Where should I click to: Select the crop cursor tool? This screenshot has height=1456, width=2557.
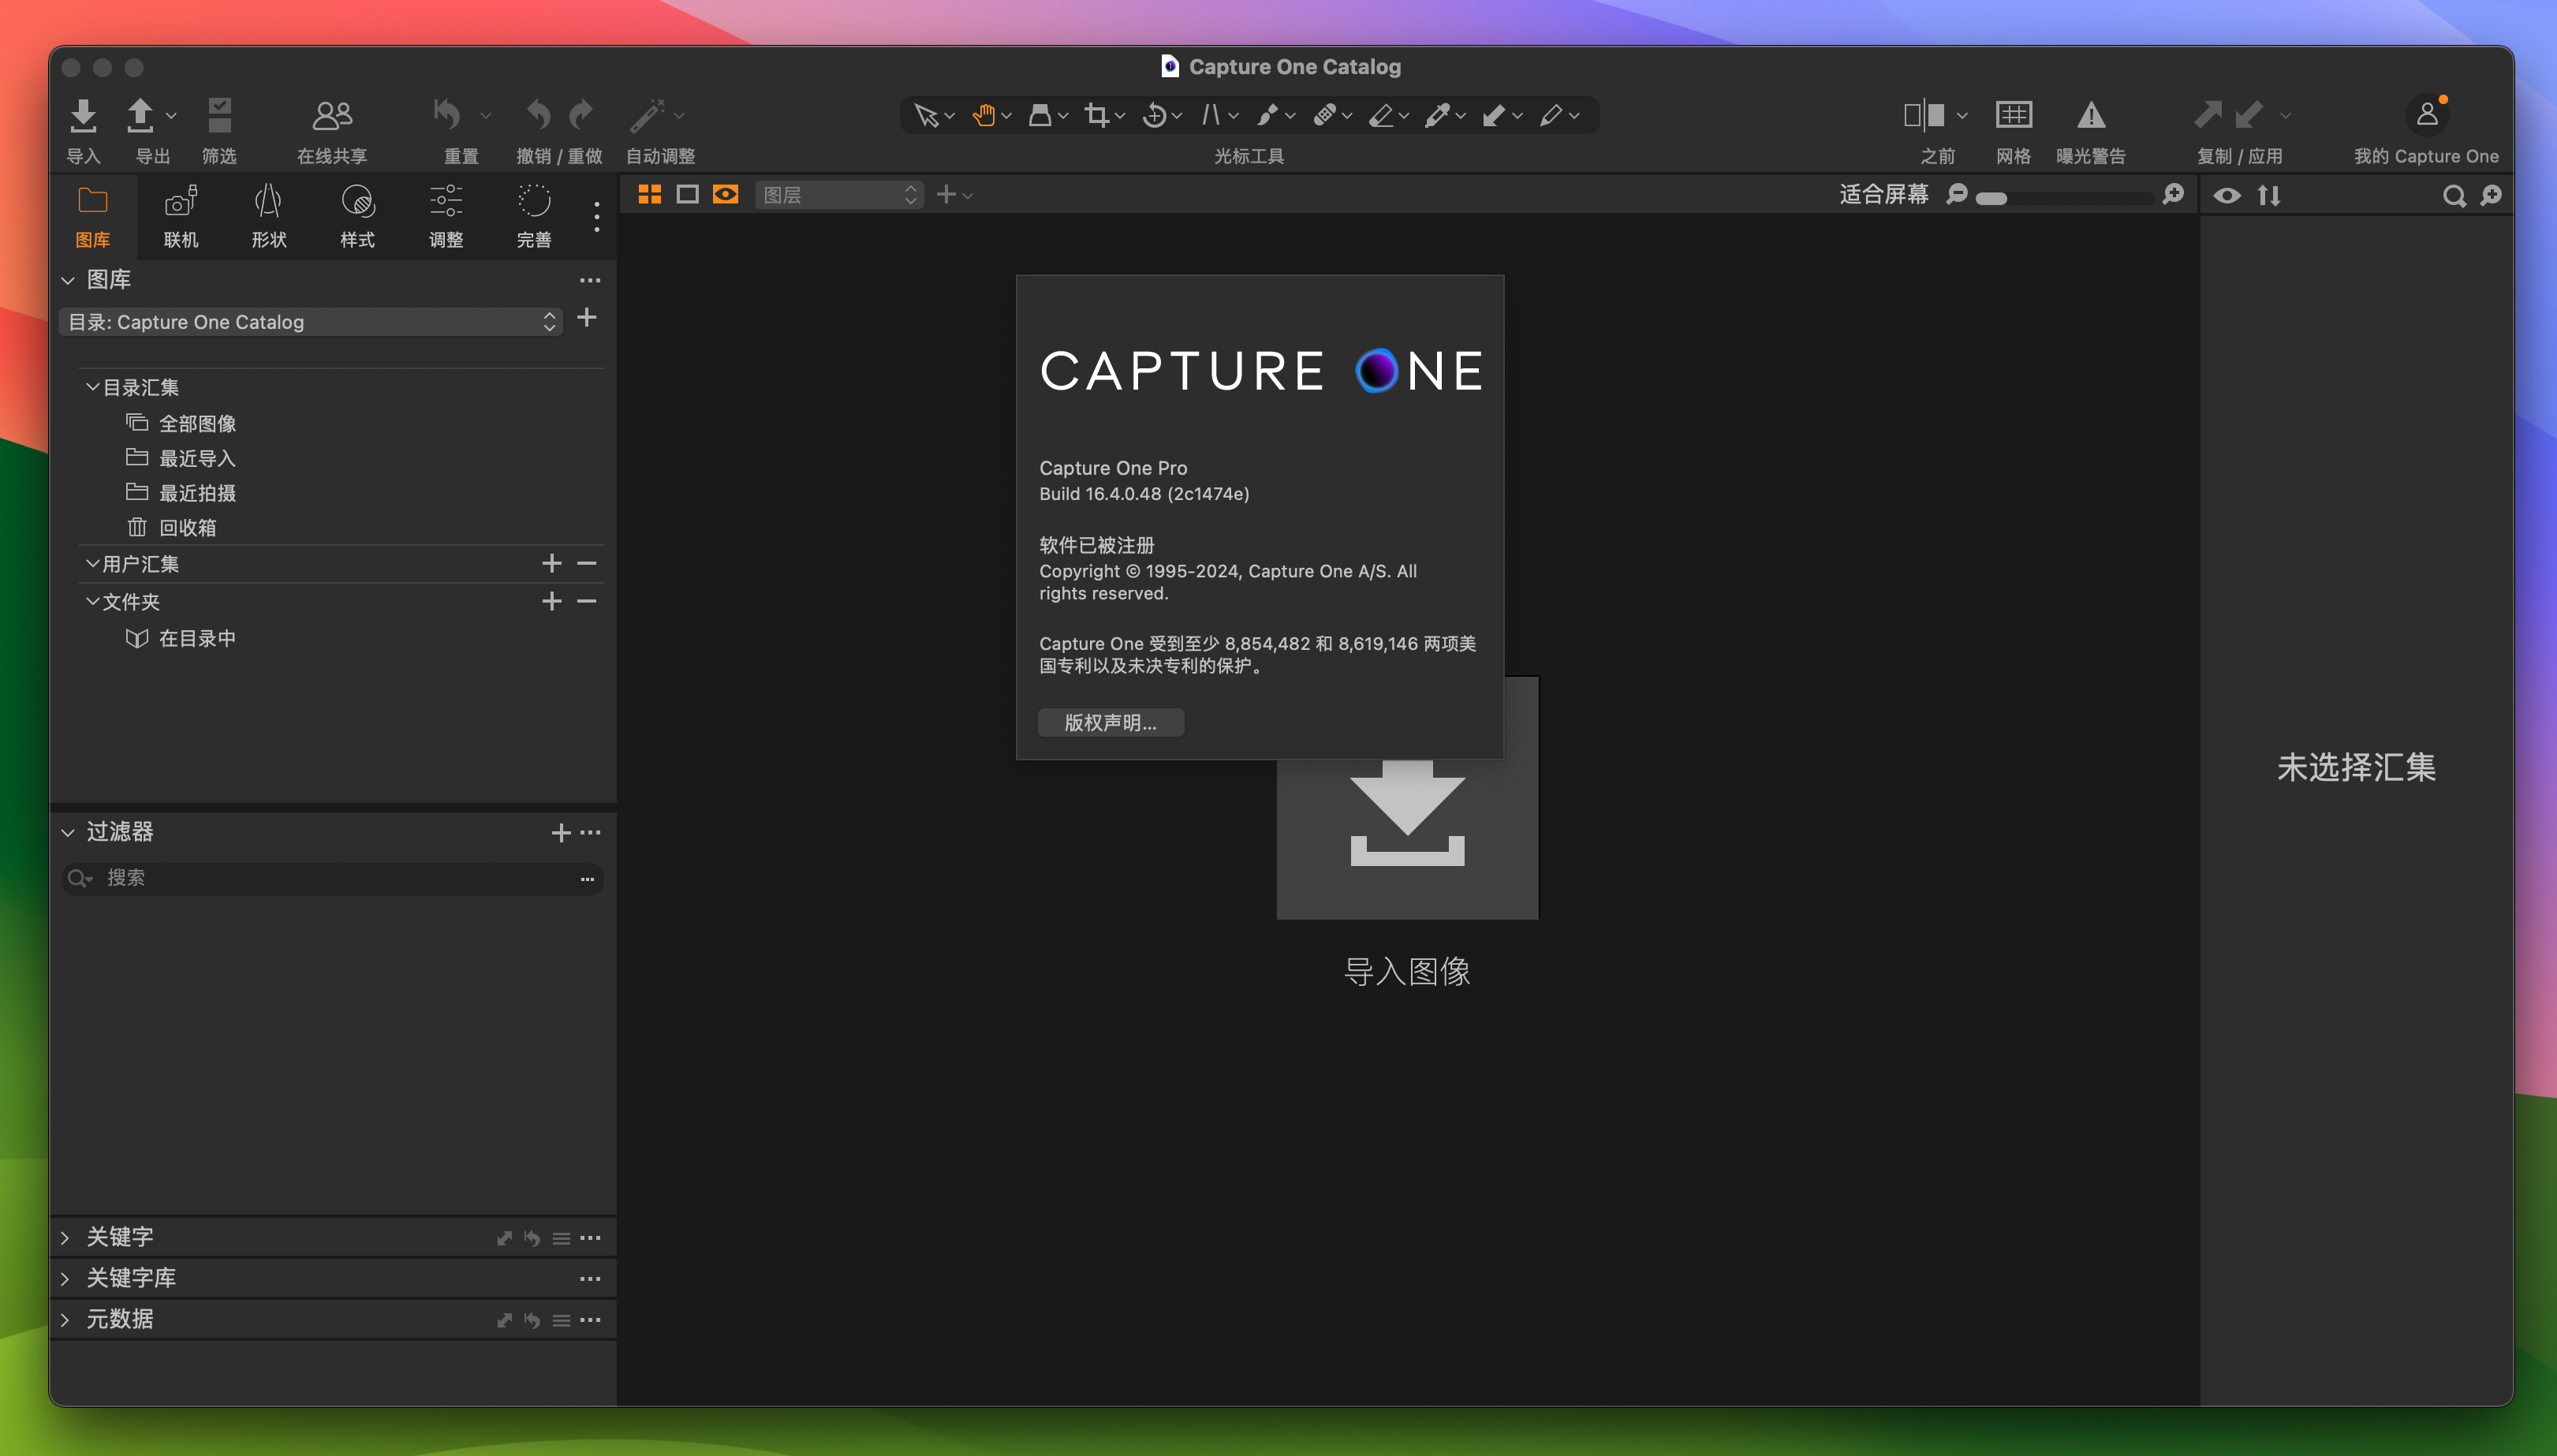[1097, 116]
